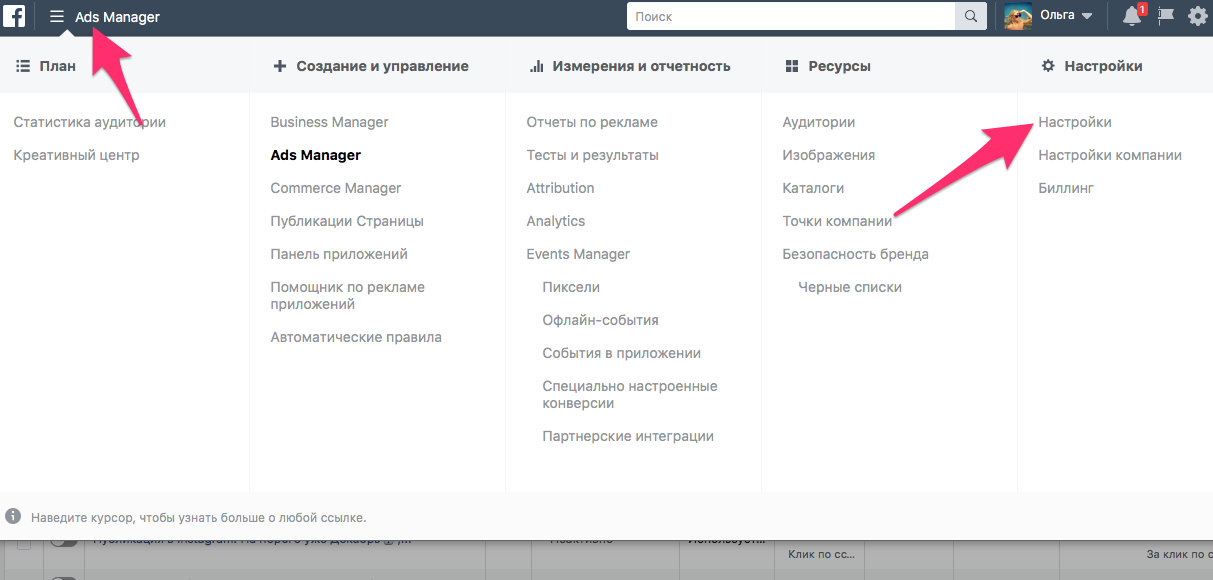Image resolution: width=1213 pixels, height=580 pixels.
Task: Open the gear settings icon in top bar
Action: [x=1197, y=16]
